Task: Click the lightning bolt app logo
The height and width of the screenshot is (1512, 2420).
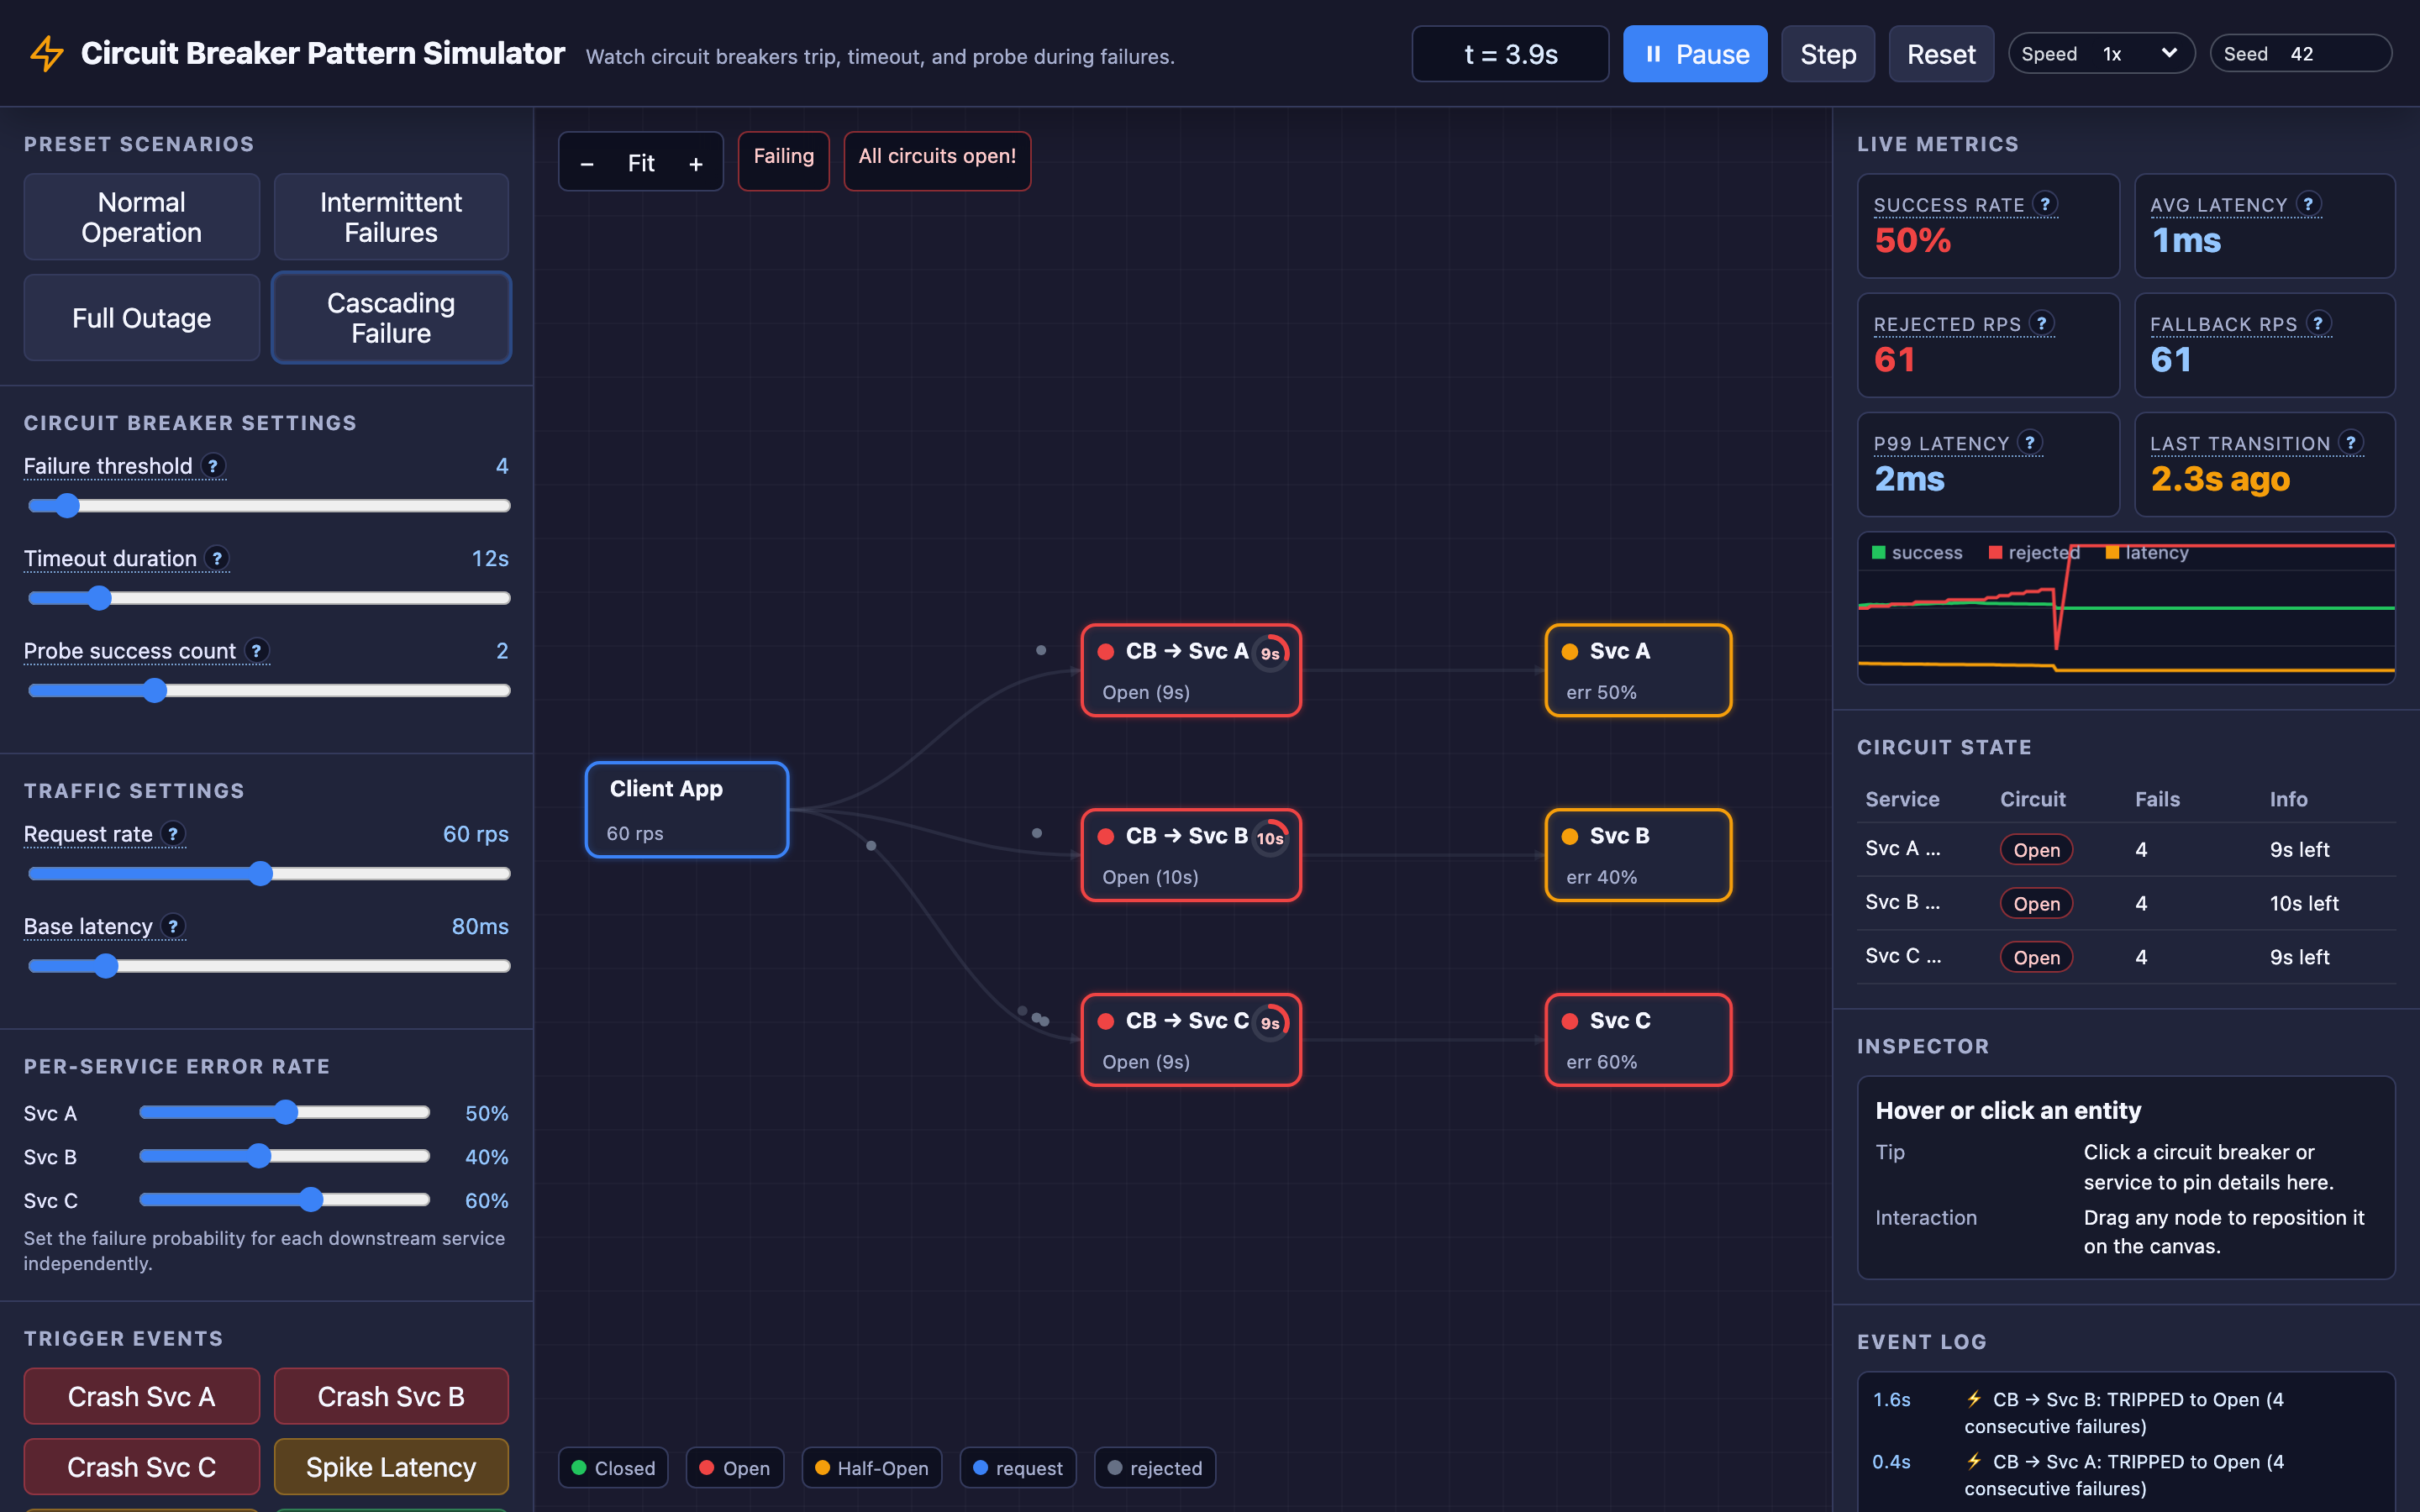Action: click(x=46, y=54)
